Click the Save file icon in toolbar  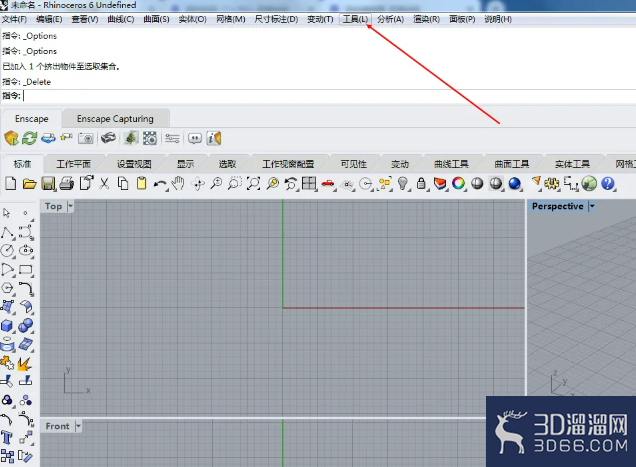(x=48, y=184)
